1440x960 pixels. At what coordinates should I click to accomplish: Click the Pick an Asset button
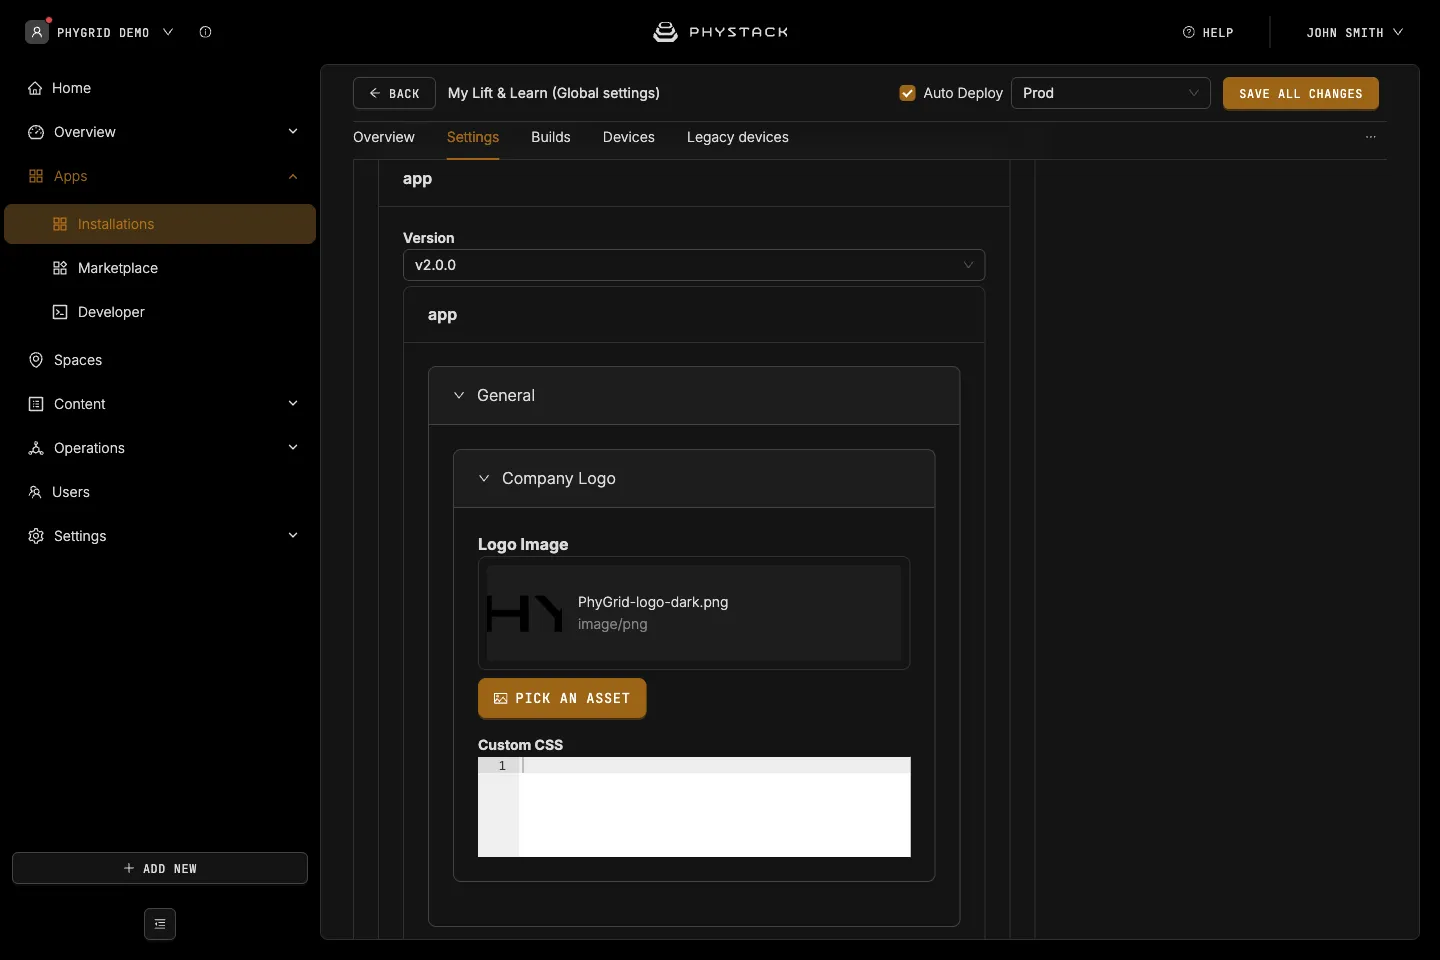pyautogui.click(x=562, y=698)
